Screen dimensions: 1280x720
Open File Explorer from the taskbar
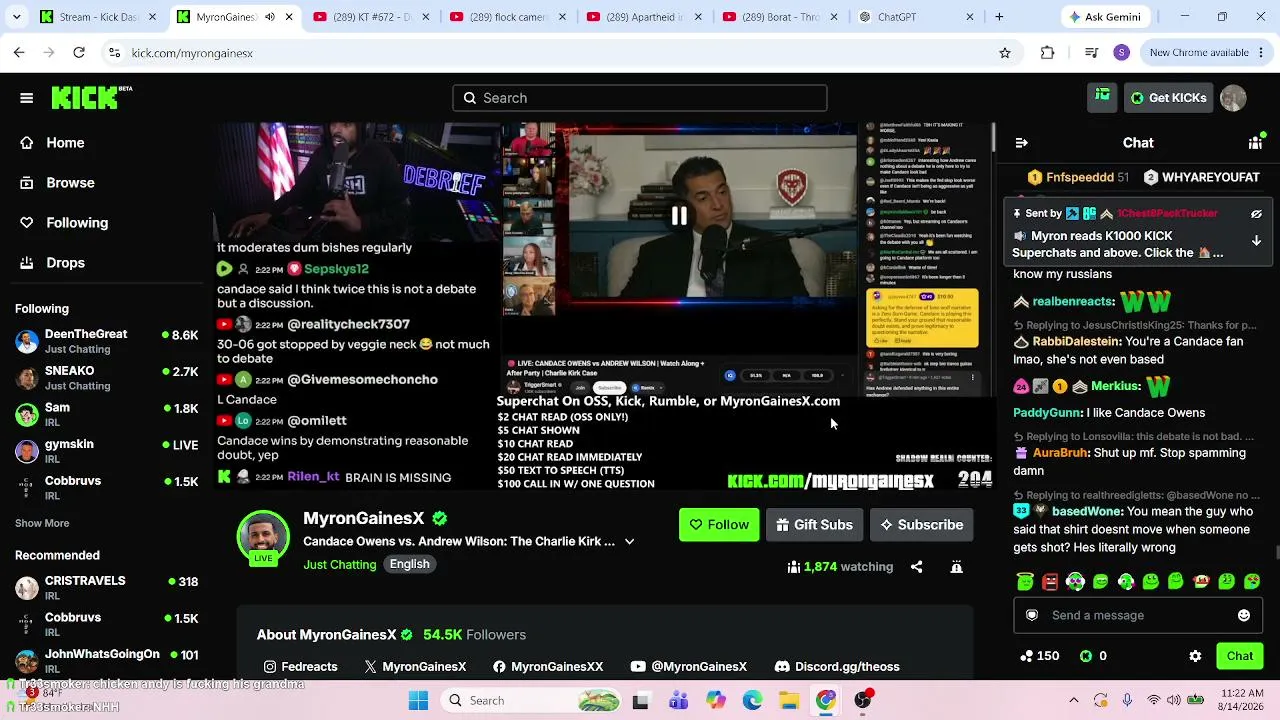[789, 700]
